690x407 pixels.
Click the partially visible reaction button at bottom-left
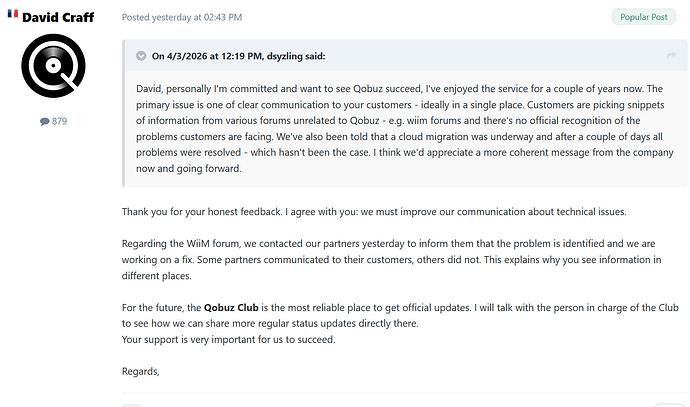[132, 405]
